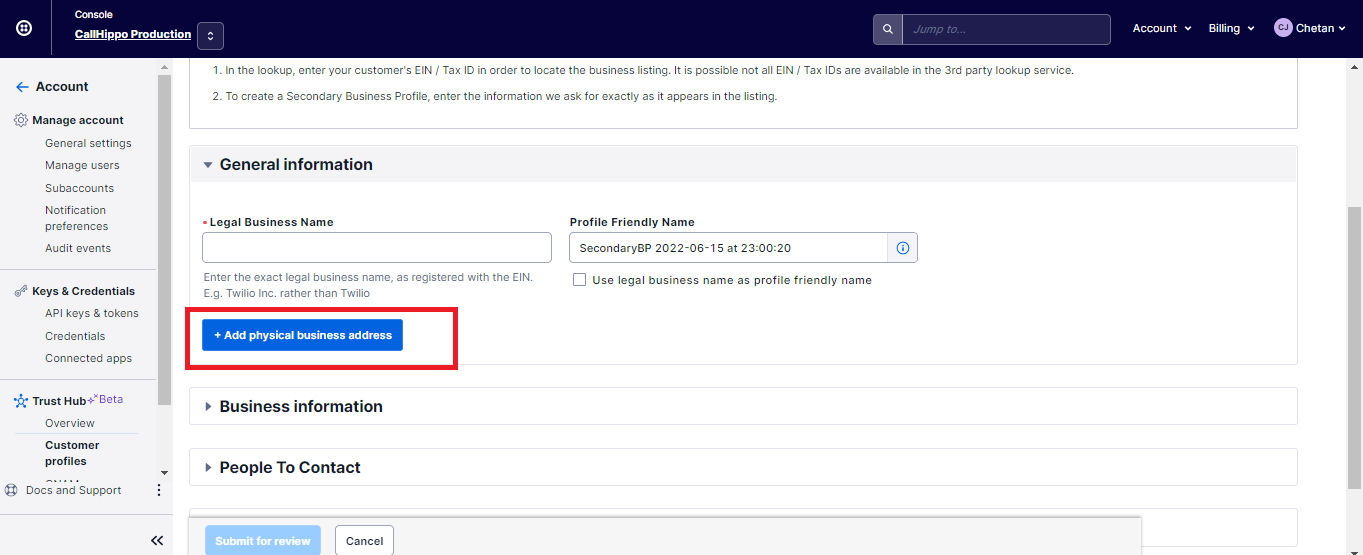
Task: Click the Console label
Action: pos(94,15)
